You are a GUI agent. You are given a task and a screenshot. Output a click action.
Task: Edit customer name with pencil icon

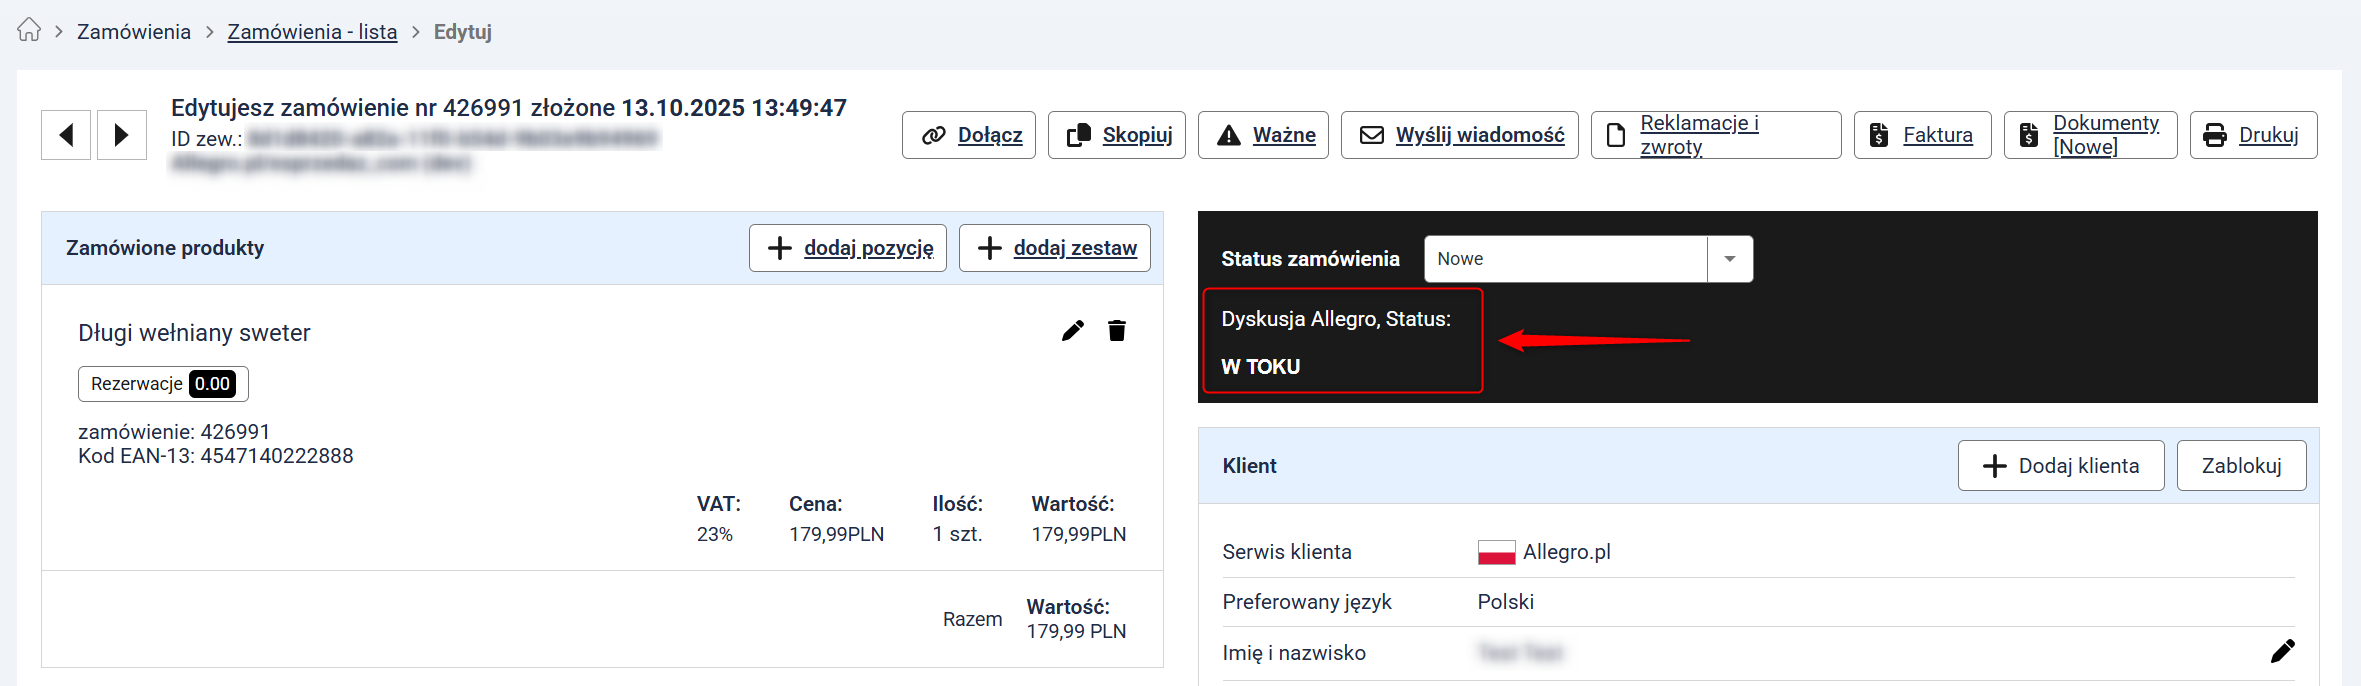(2282, 652)
